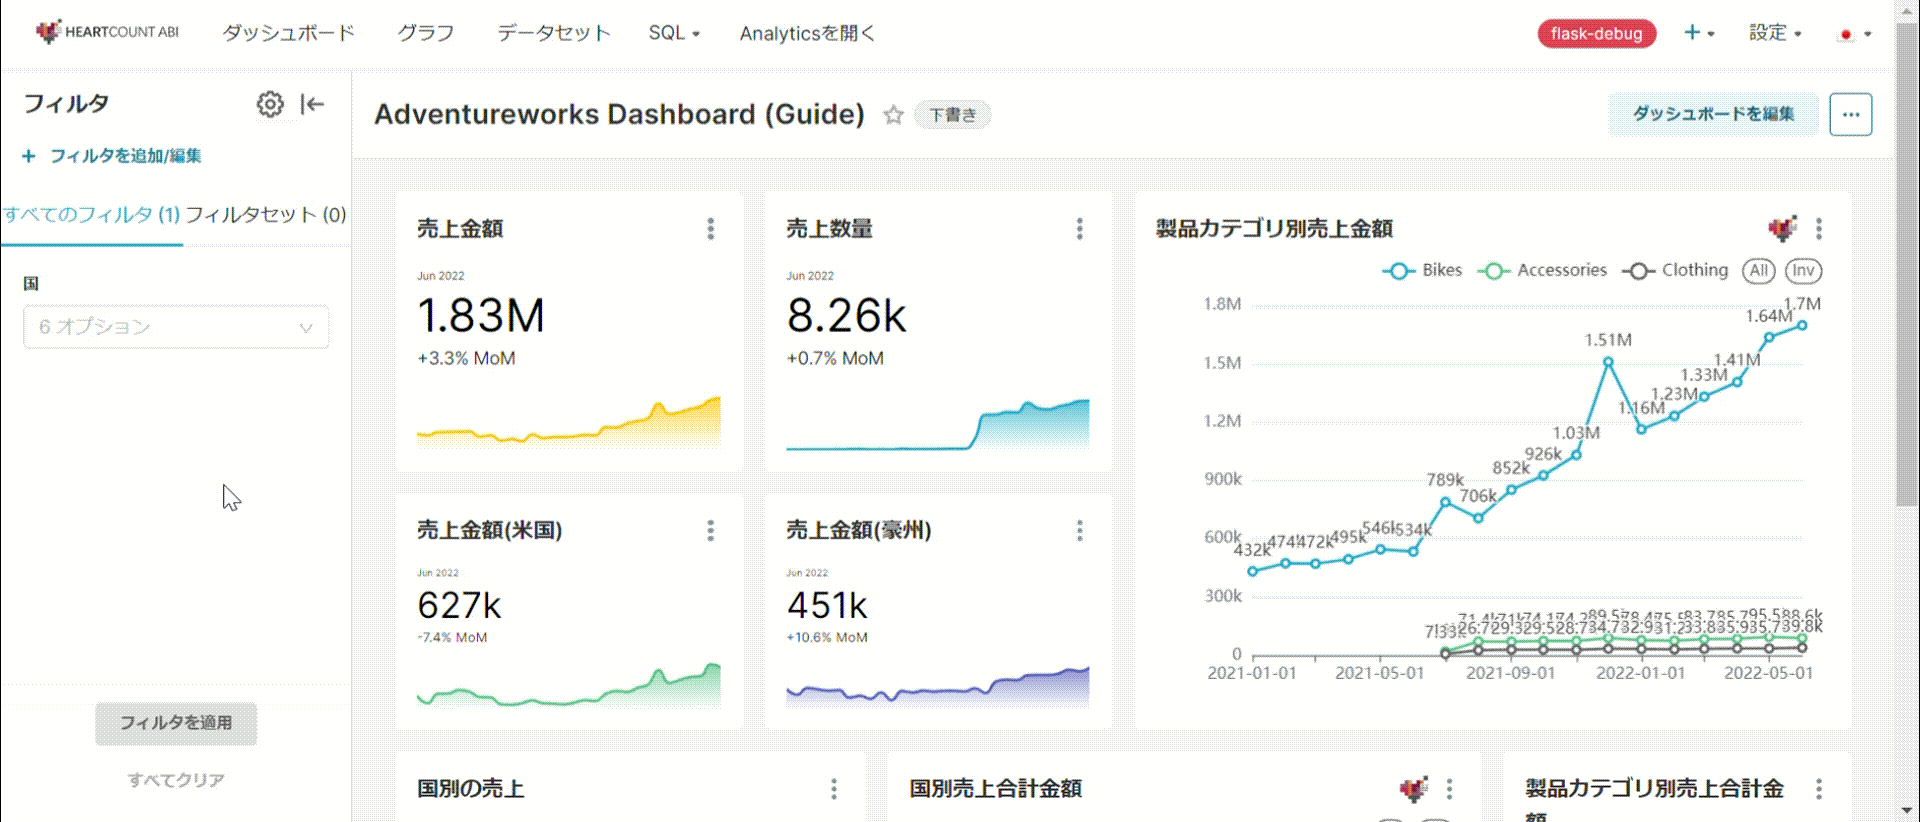Go to グラフ menu
1920x822 pixels.
tap(426, 33)
